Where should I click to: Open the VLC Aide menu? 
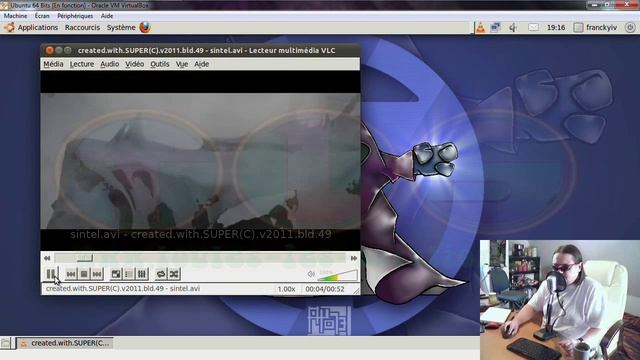(202, 64)
